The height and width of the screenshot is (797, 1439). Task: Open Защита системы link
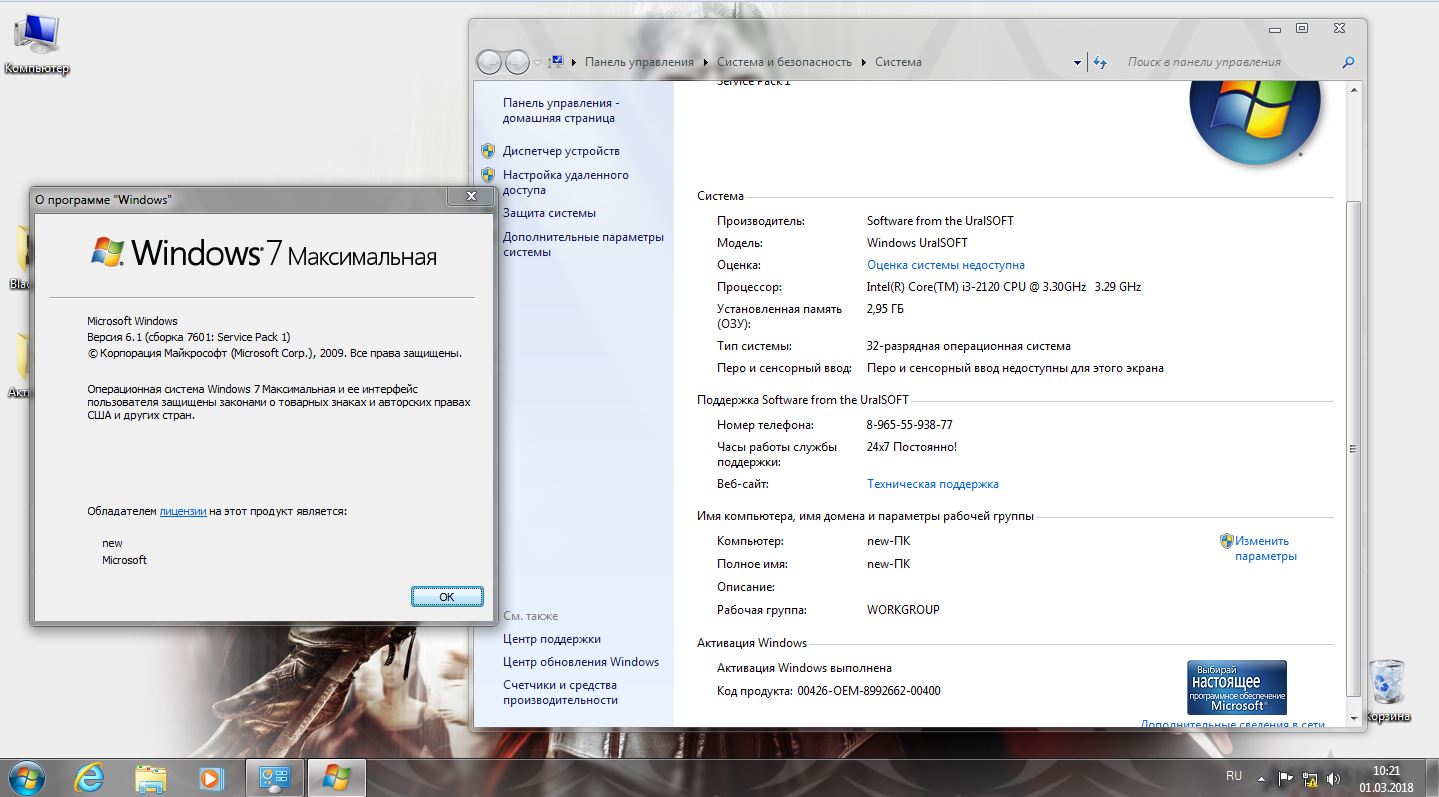[549, 213]
